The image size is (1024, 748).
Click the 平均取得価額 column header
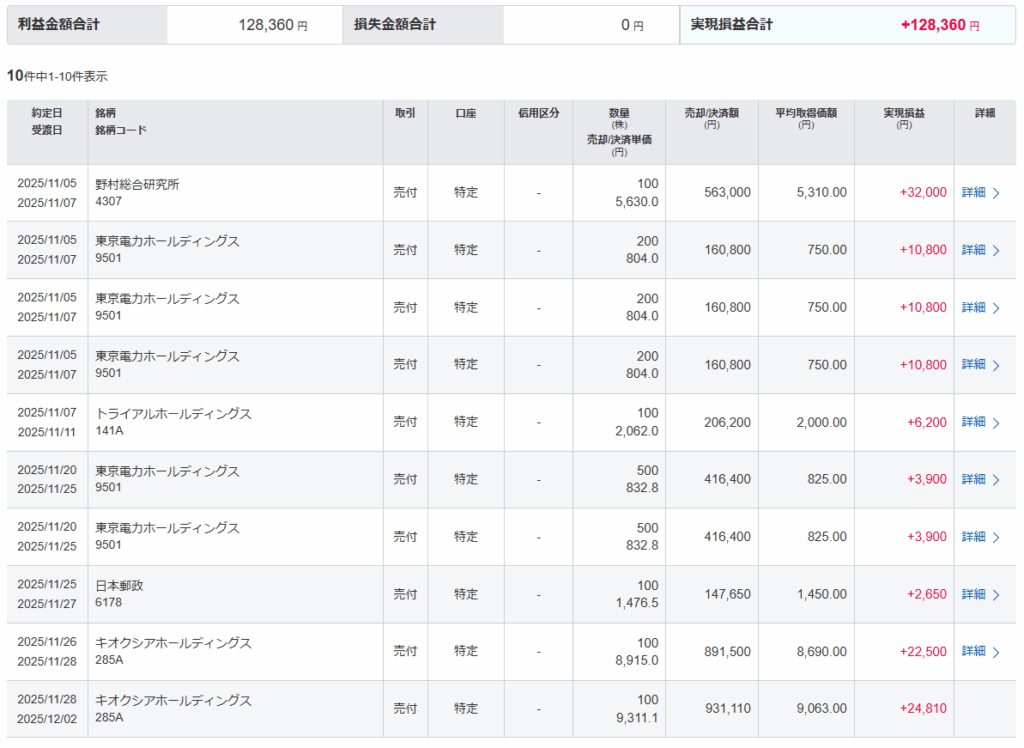806,119
